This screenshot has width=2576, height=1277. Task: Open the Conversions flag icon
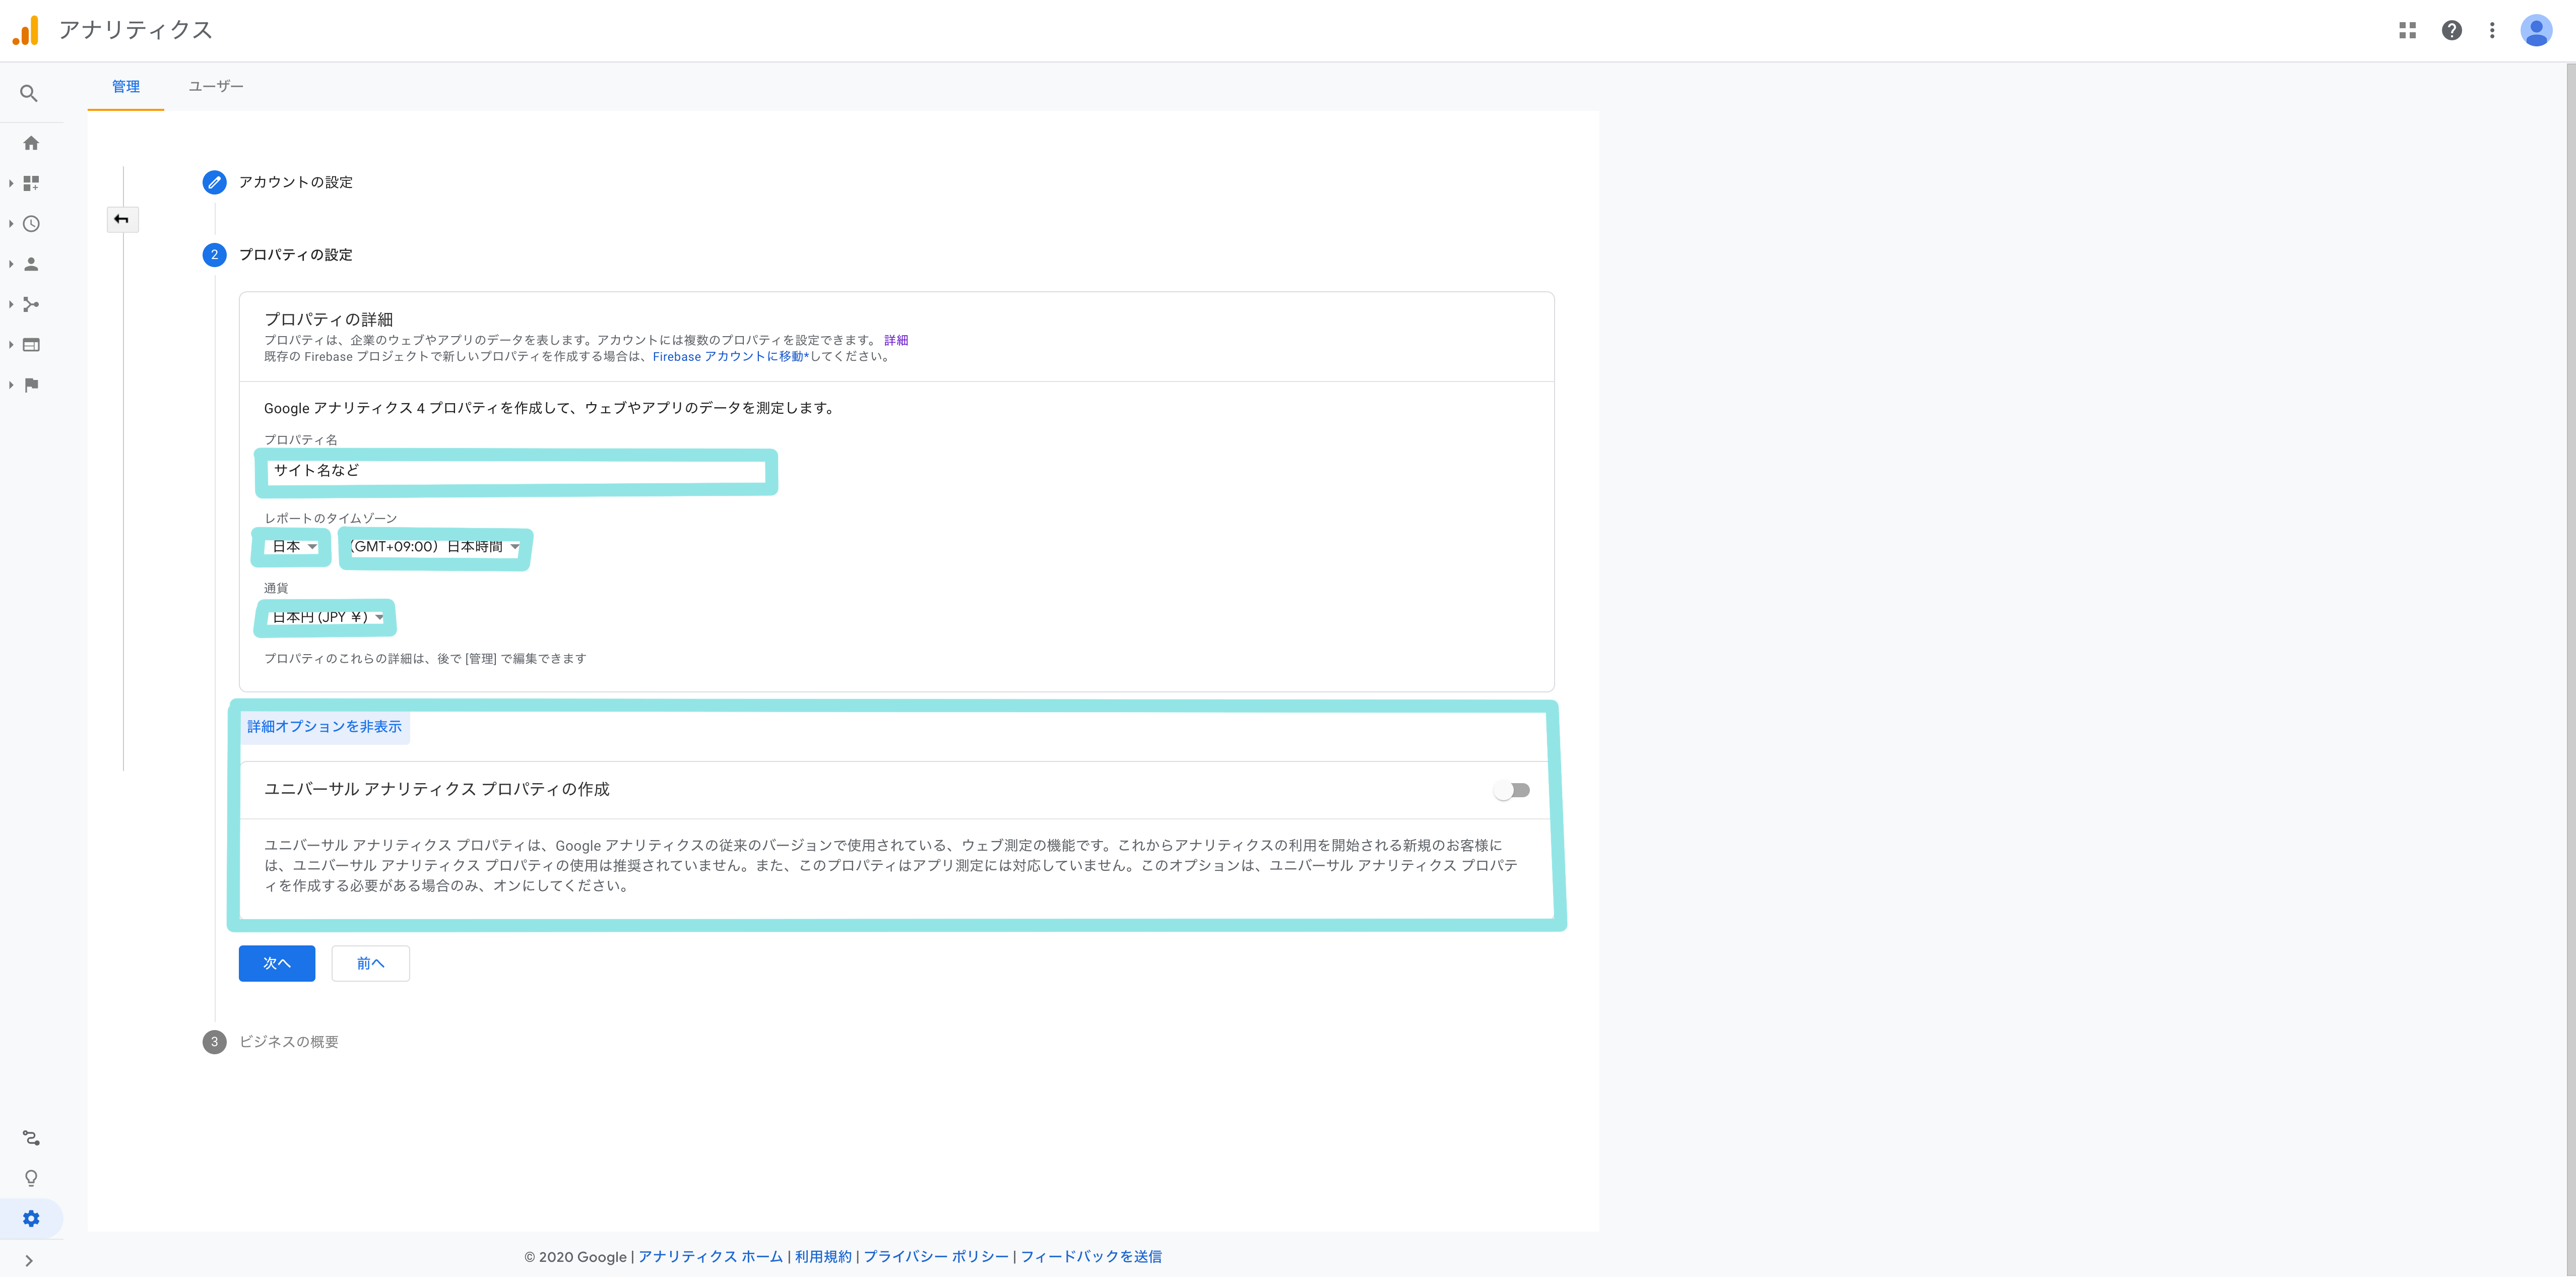pyautogui.click(x=31, y=385)
